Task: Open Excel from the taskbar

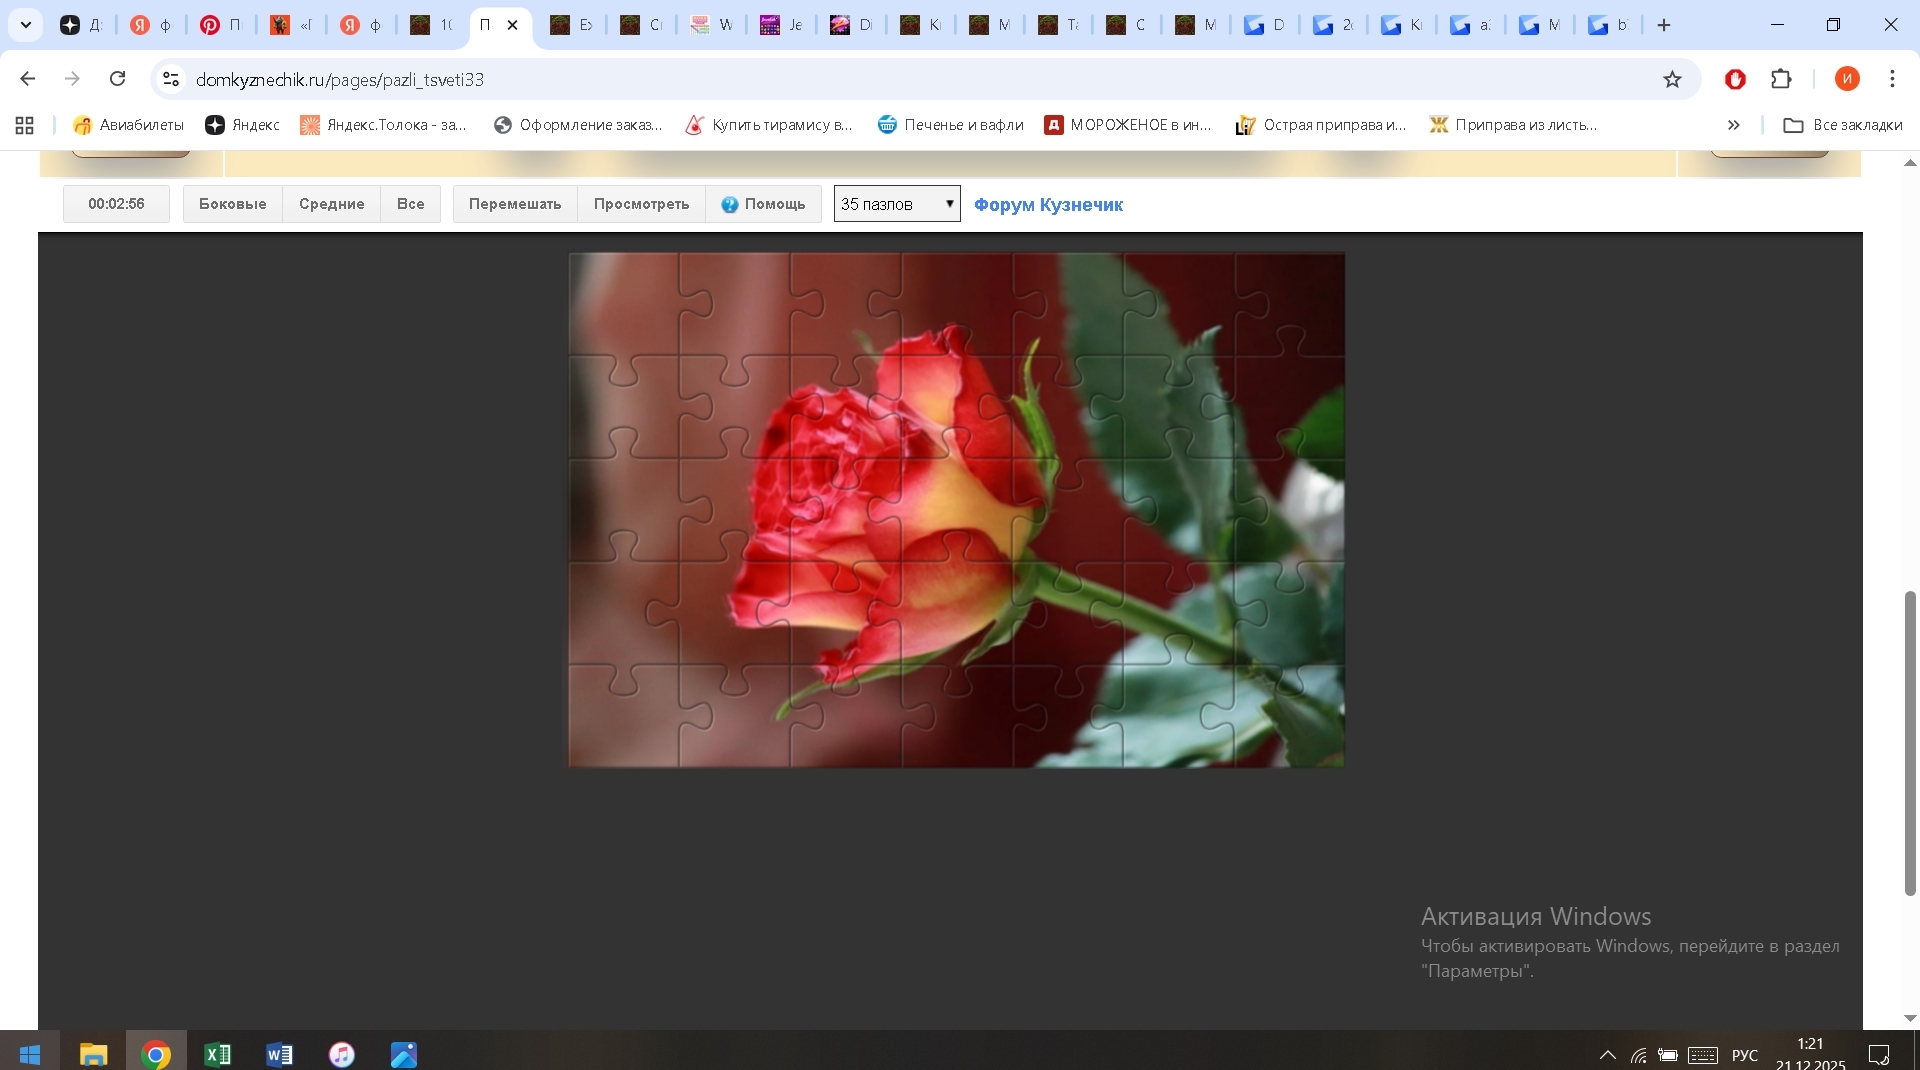Action: click(217, 1054)
